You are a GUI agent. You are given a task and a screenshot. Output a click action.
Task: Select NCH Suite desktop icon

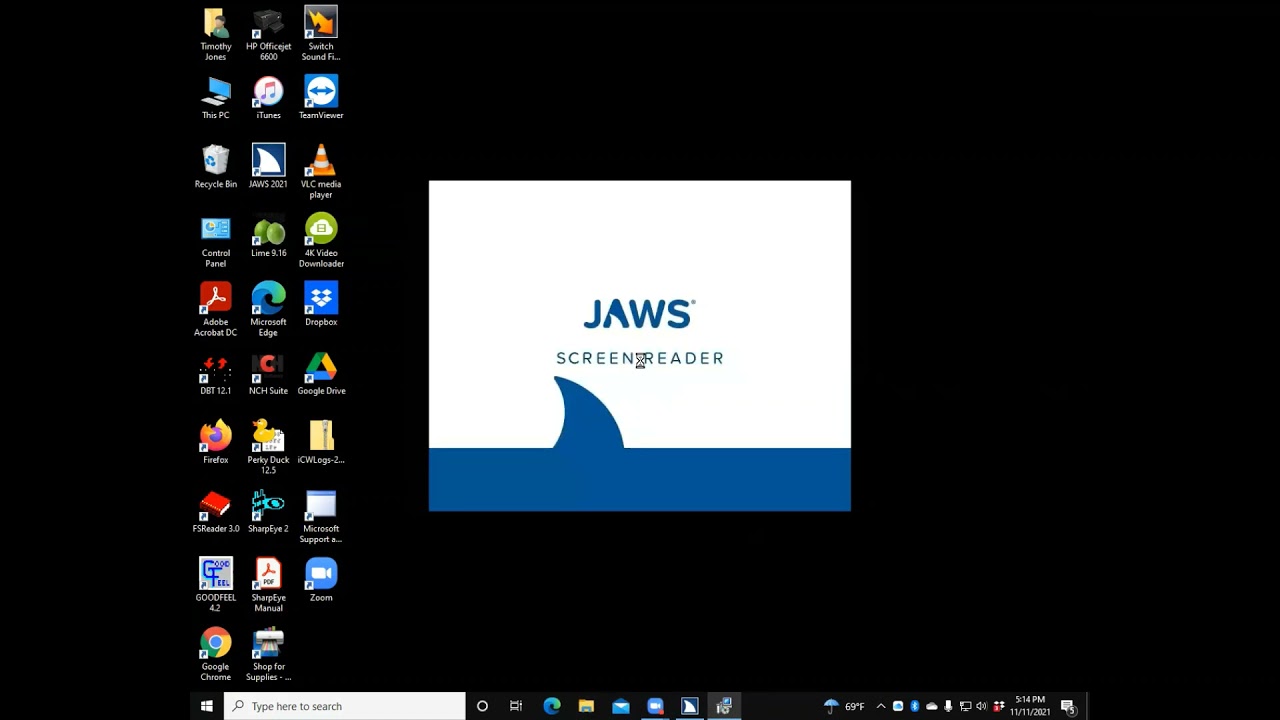268,374
